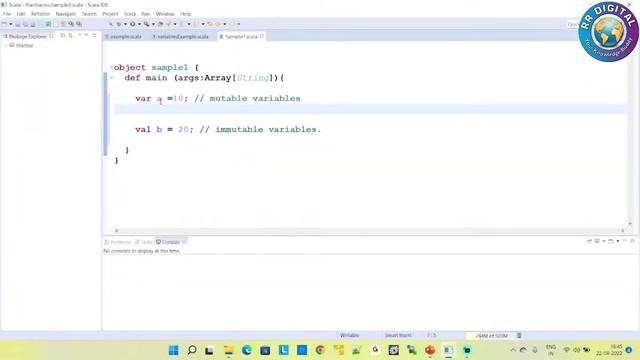This screenshot has width=640, height=360.
Task: Open the Project menu
Action: 110,14
